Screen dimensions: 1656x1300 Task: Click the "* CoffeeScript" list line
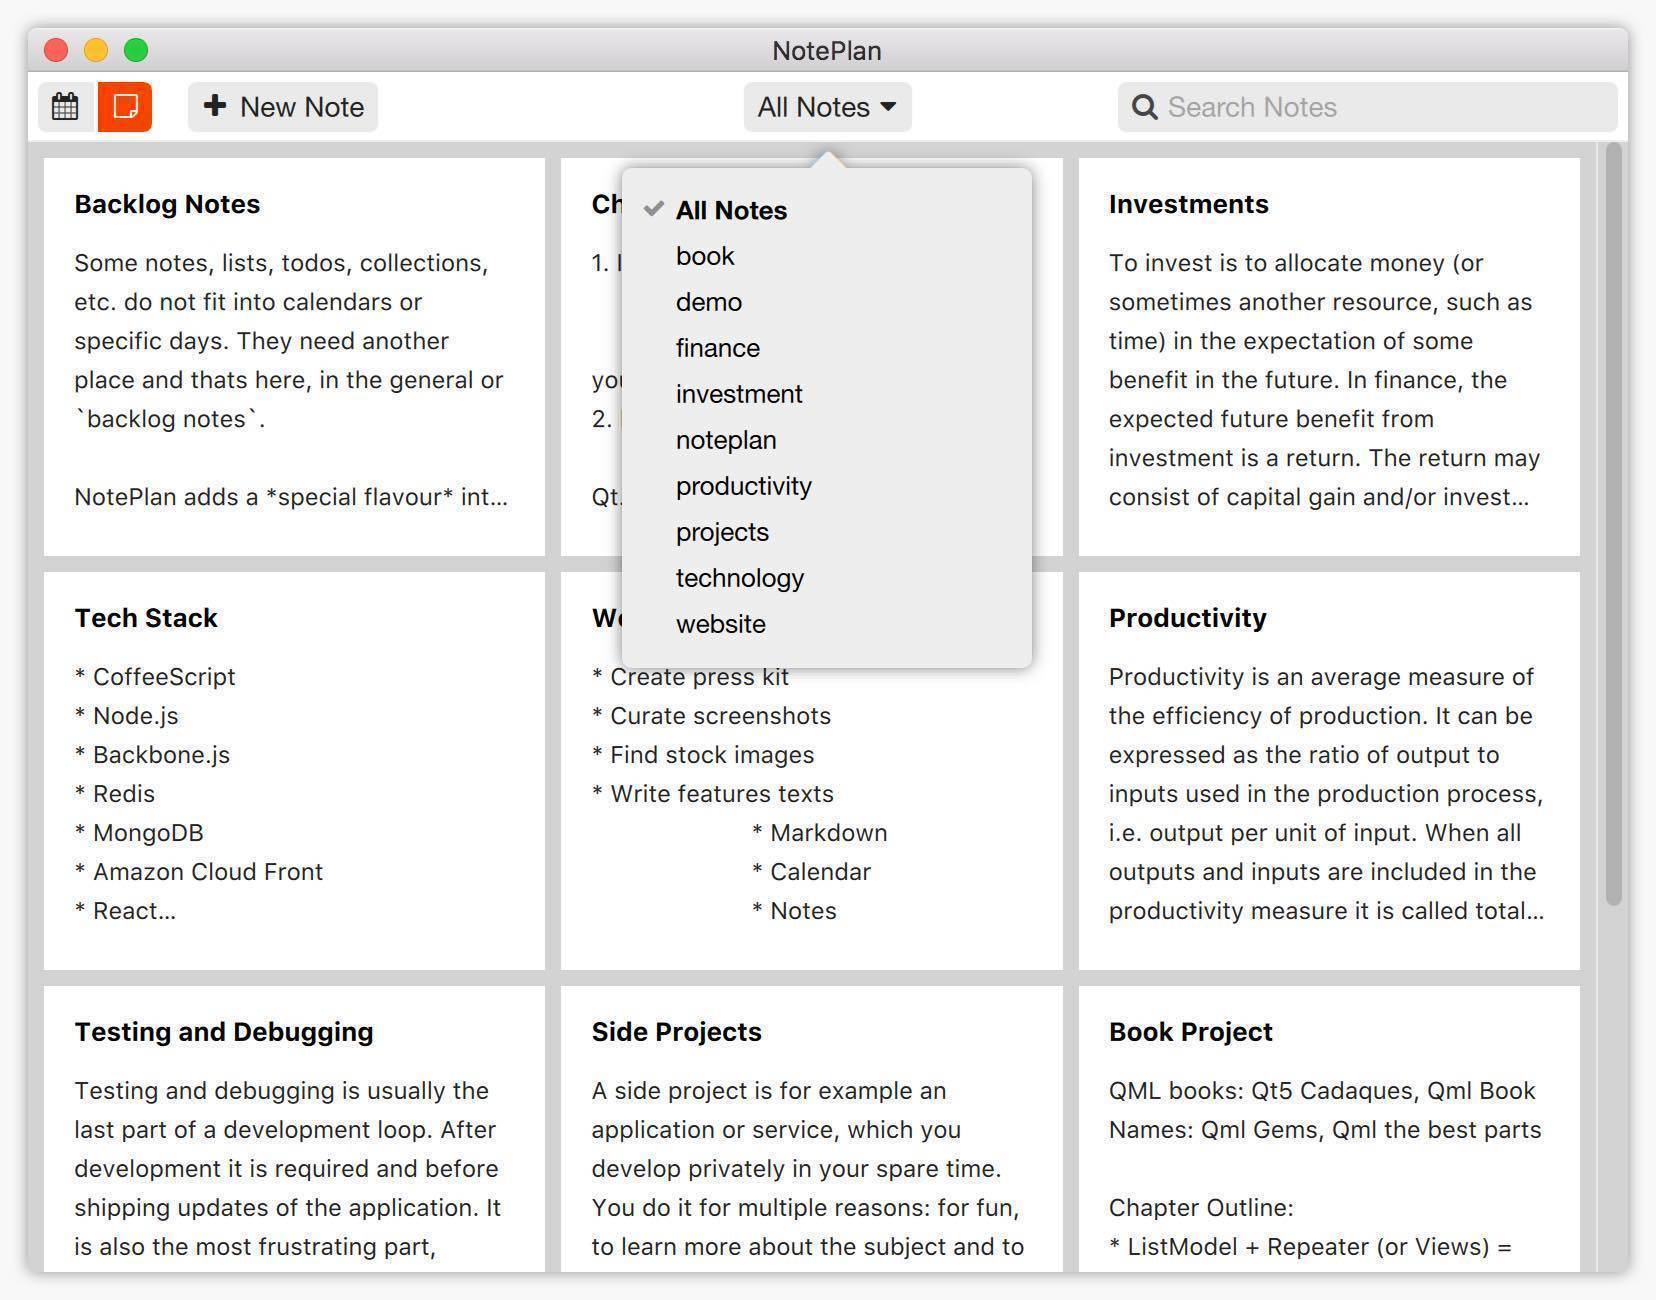coord(155,677)
